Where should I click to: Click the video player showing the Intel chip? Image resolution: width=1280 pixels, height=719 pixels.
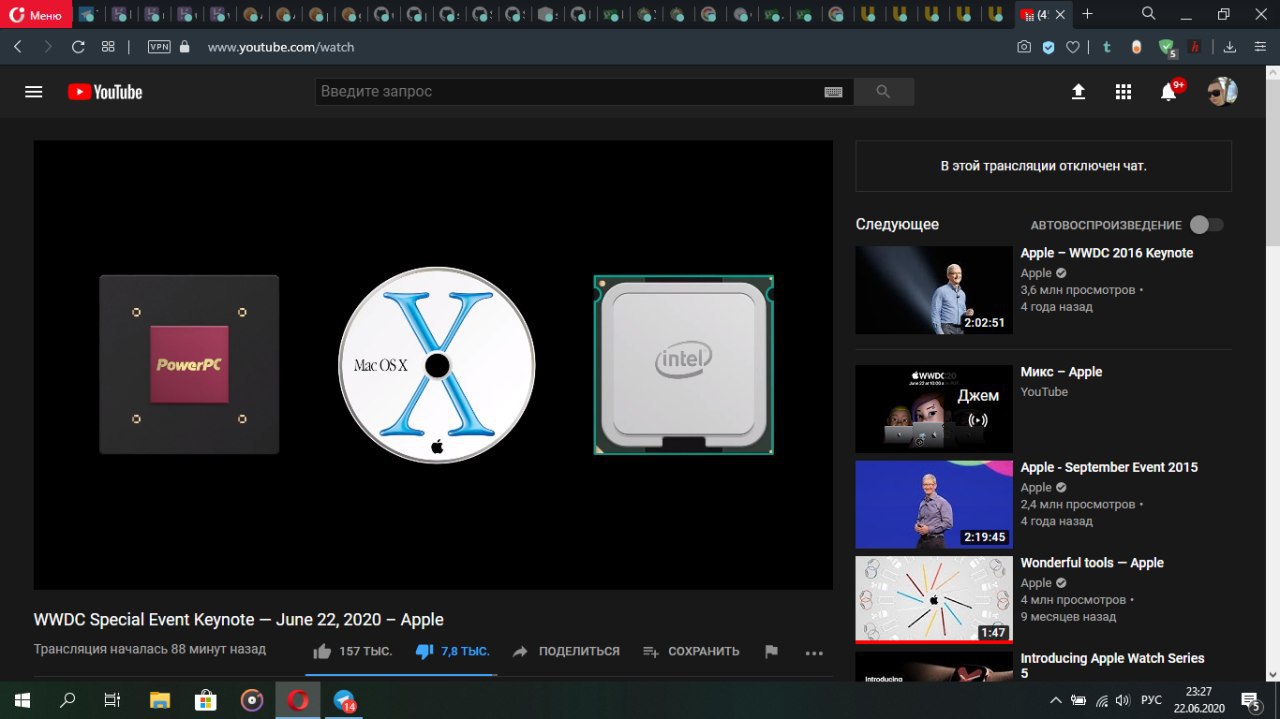tap(433, 364)
